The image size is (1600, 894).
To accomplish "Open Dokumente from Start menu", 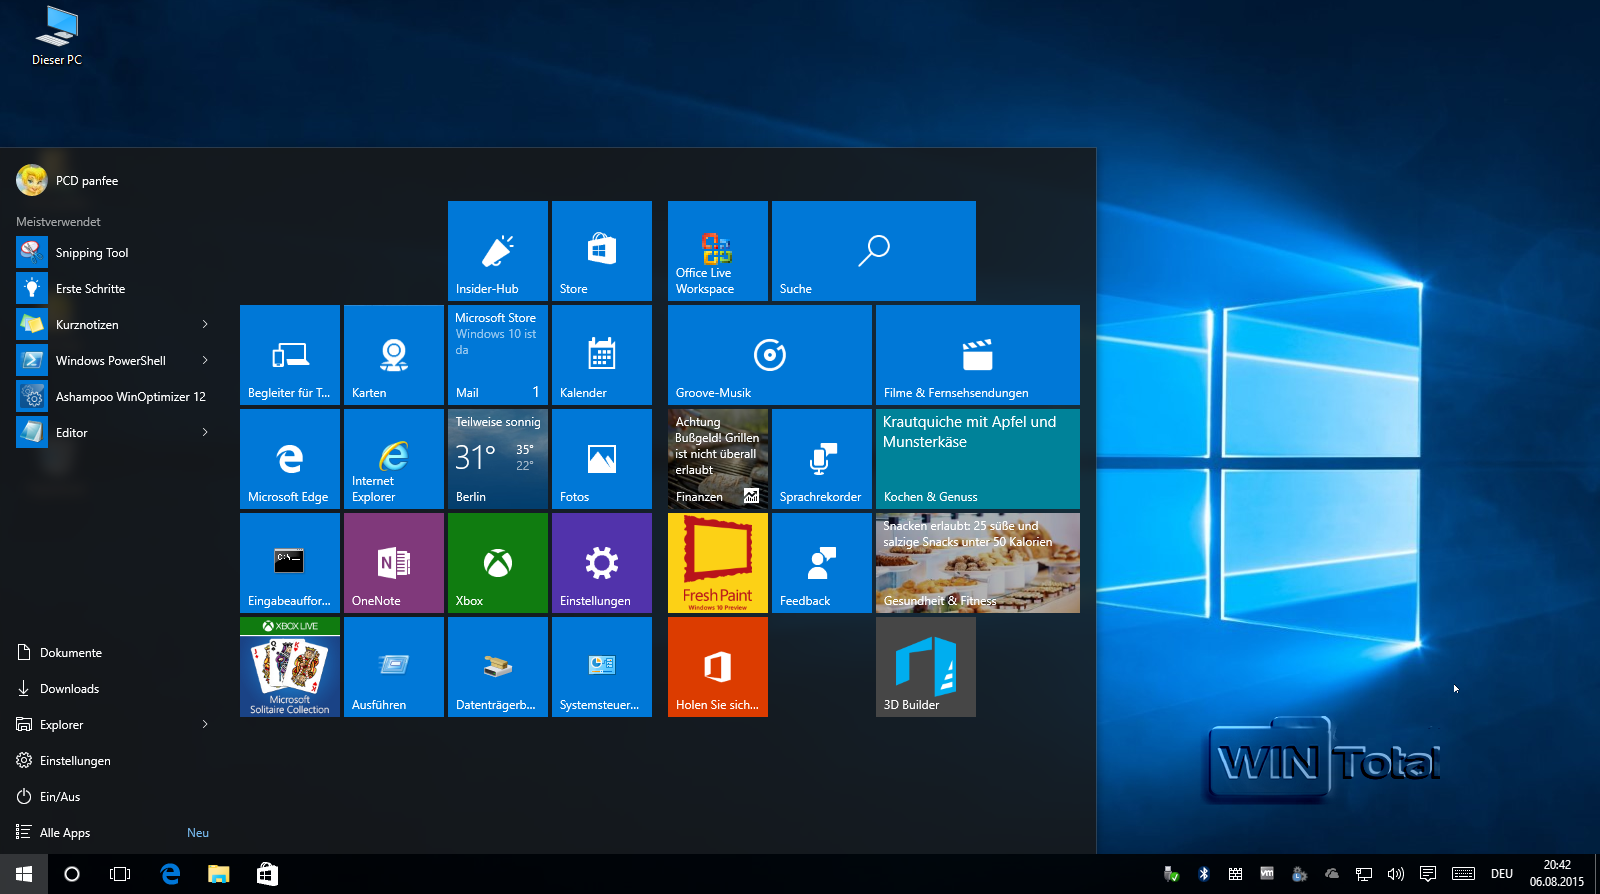I will click(x=70, y=652).
